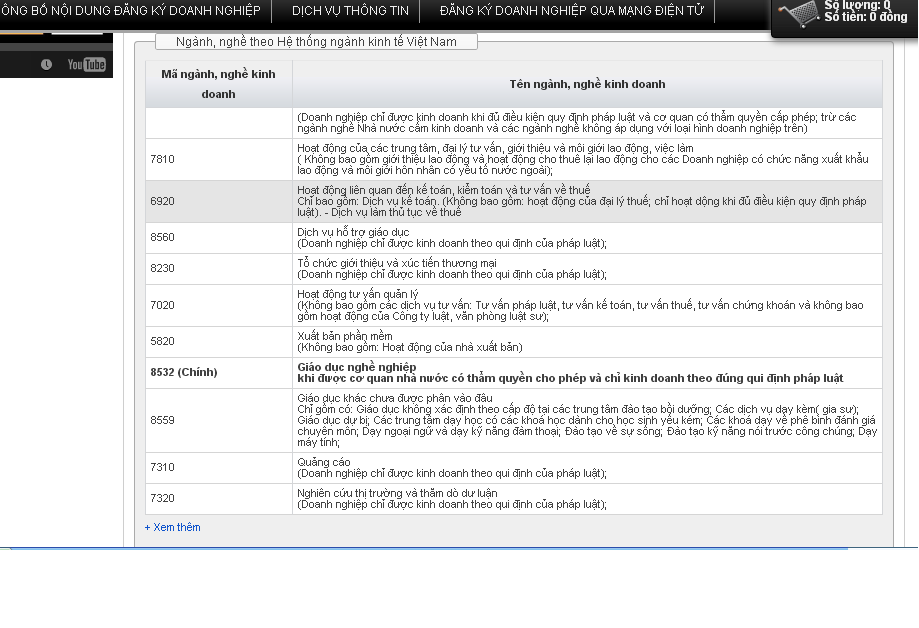919x628 pixels.
Task: Select the Tên ngành, nghề kinh doanh column header
Action: coord(587,84)
